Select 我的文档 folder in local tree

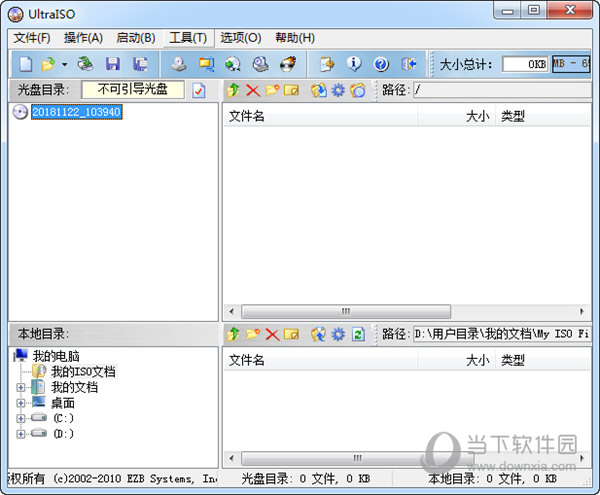pyautogui.click(x=75, y=388)
